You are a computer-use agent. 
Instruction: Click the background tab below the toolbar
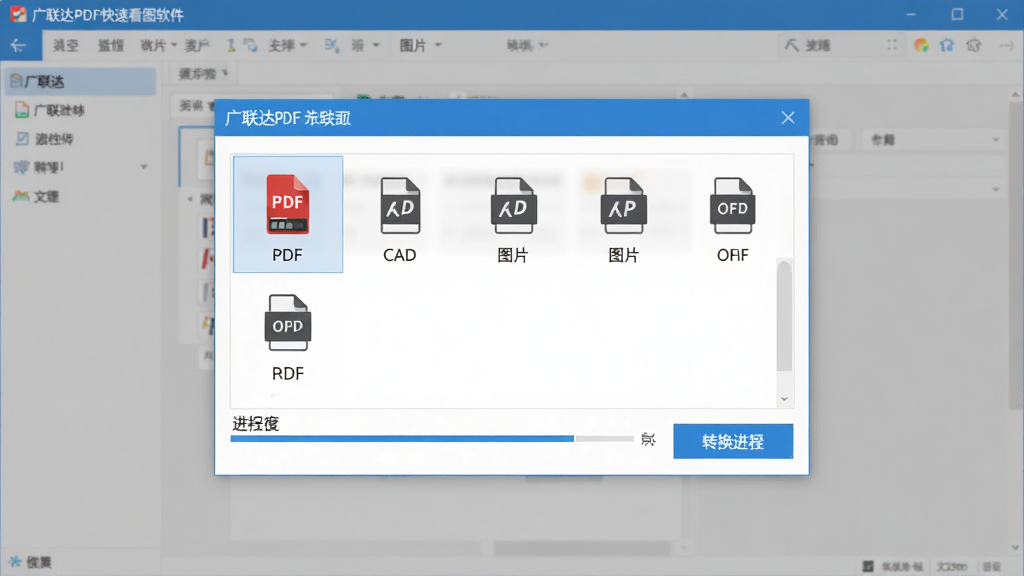click(203, 74)
